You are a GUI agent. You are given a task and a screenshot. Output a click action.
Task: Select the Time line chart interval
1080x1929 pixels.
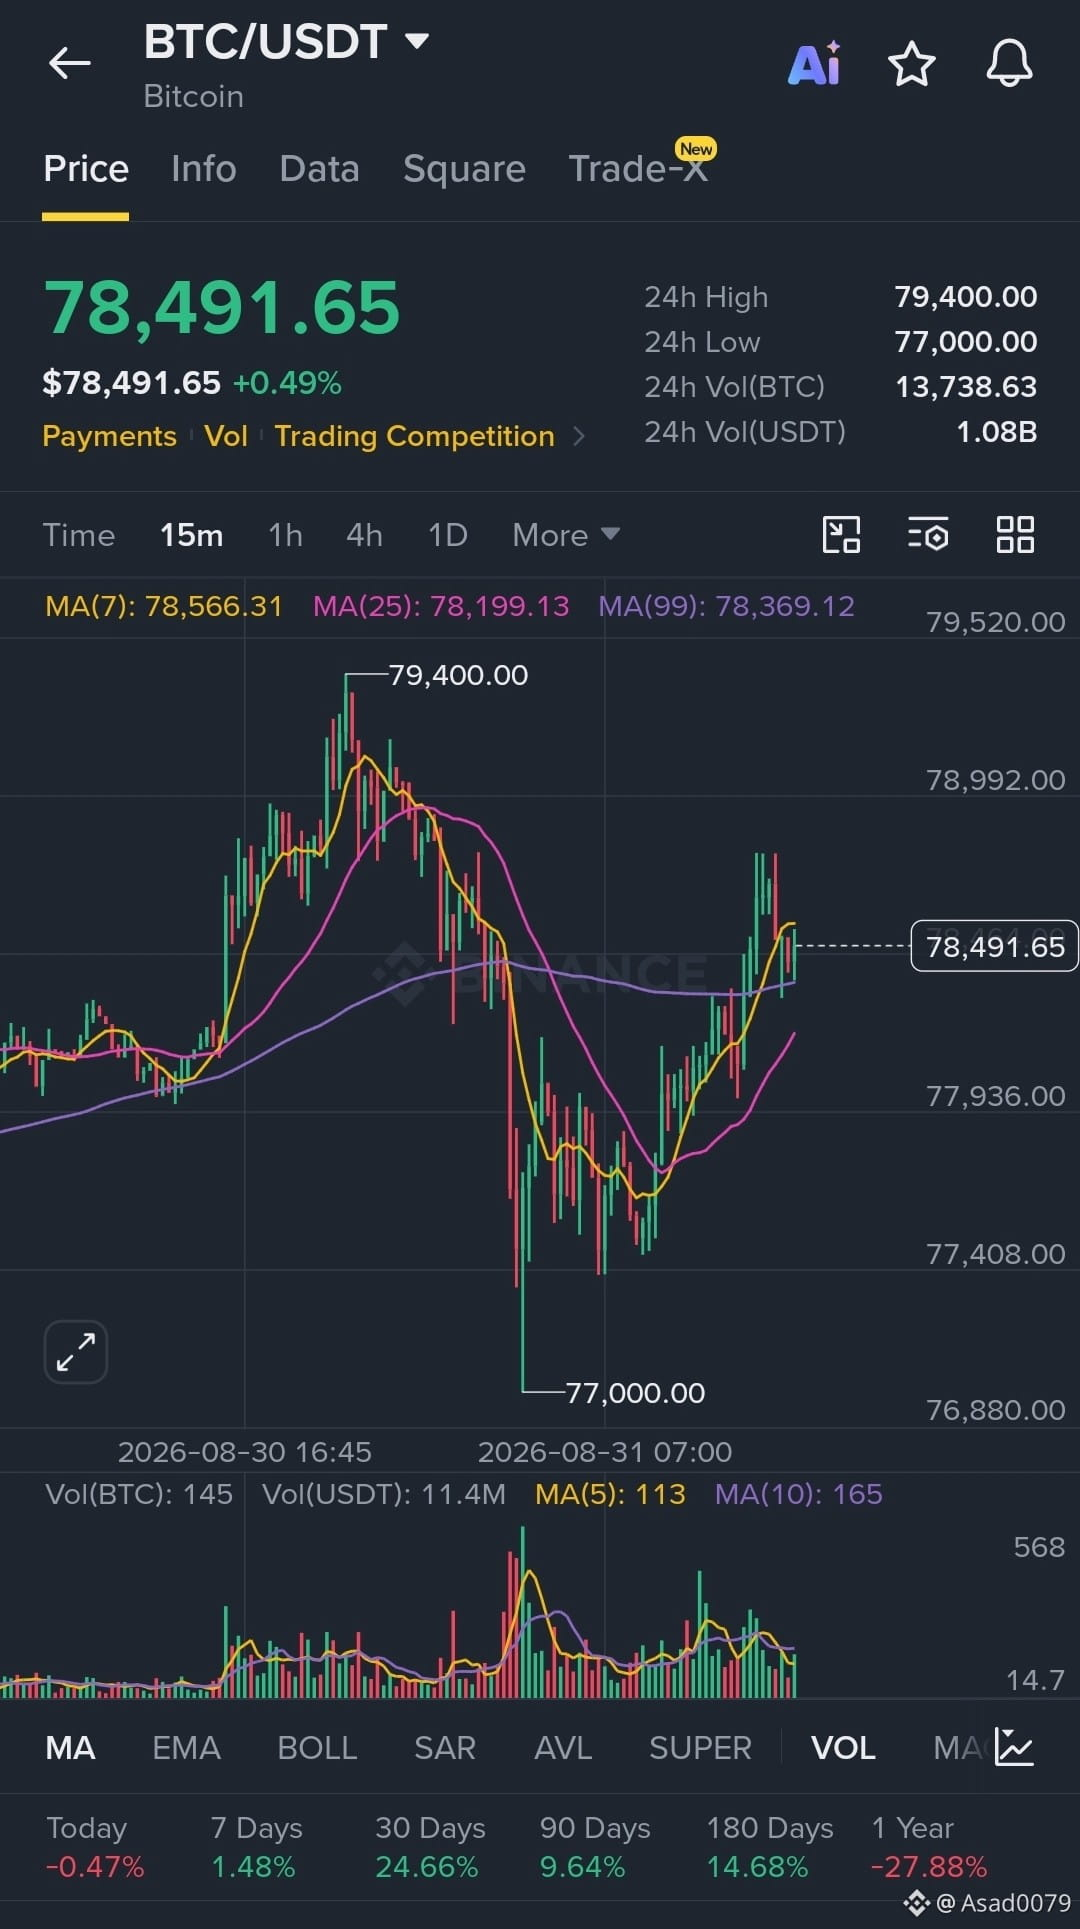[x=79, y=535]
